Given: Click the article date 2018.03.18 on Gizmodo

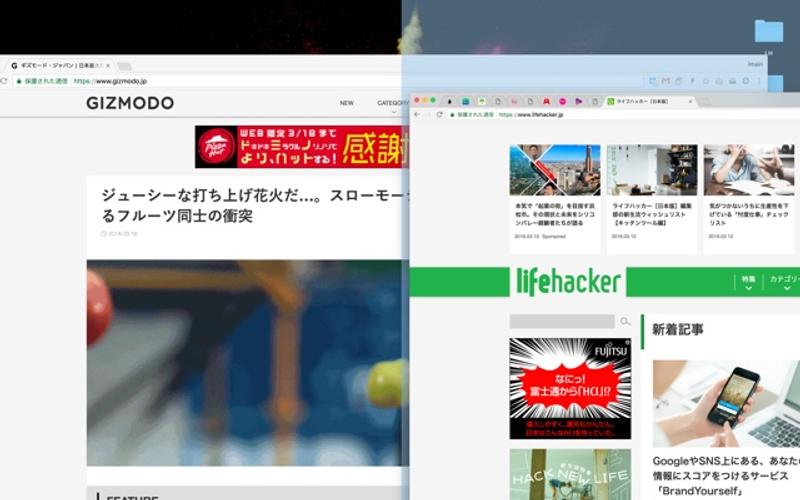Looking at the screenshot, I should [119, 234].
